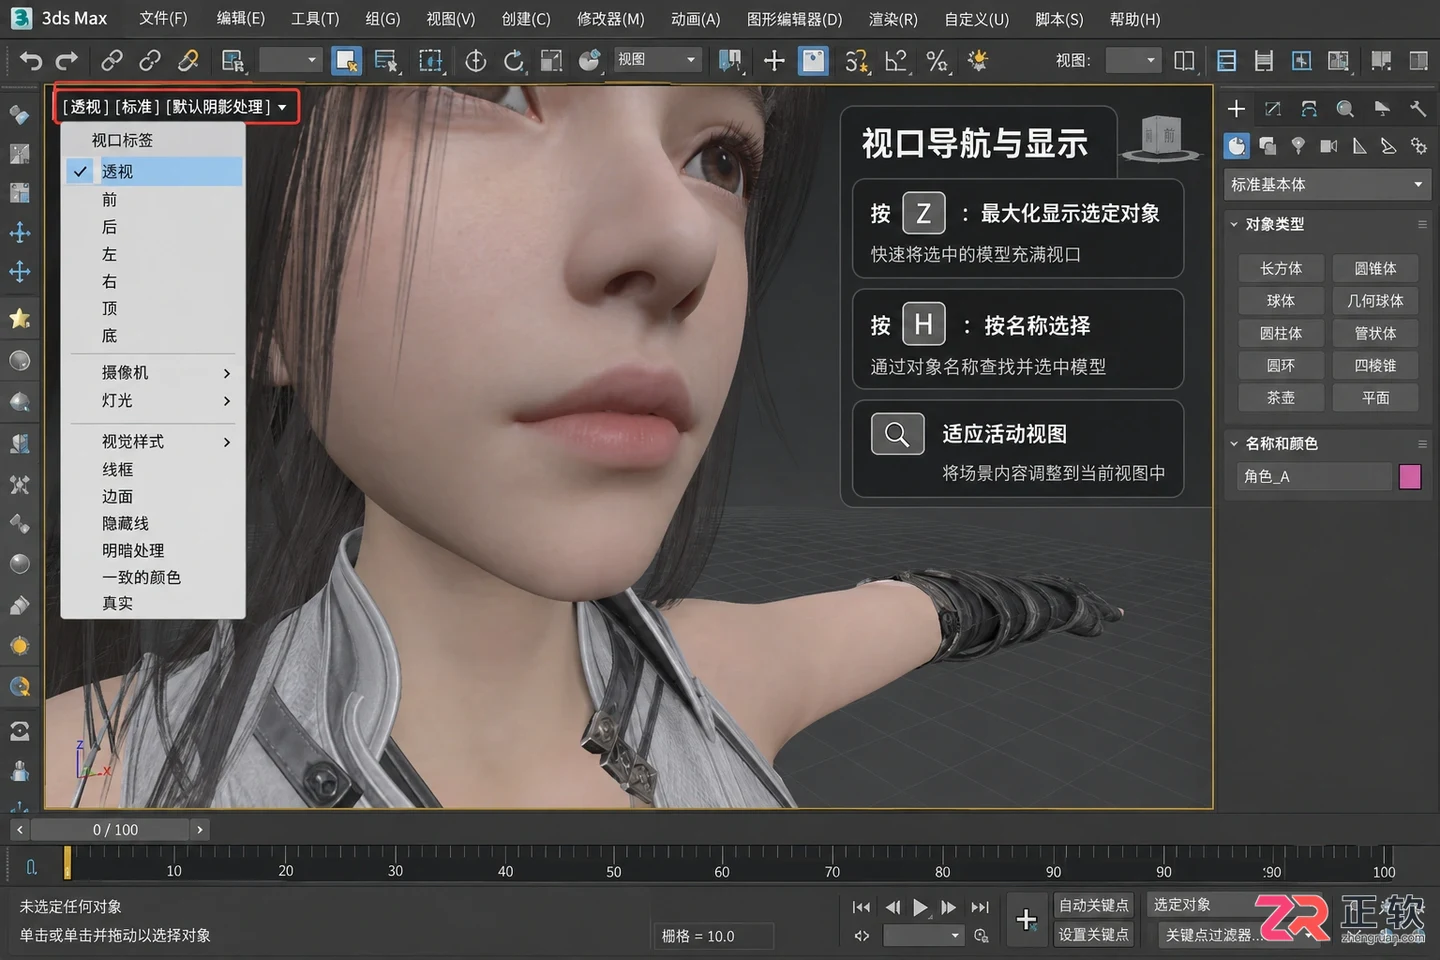
Task: Create a 长方体 box primitive
Action: [x=1281, y=268]
